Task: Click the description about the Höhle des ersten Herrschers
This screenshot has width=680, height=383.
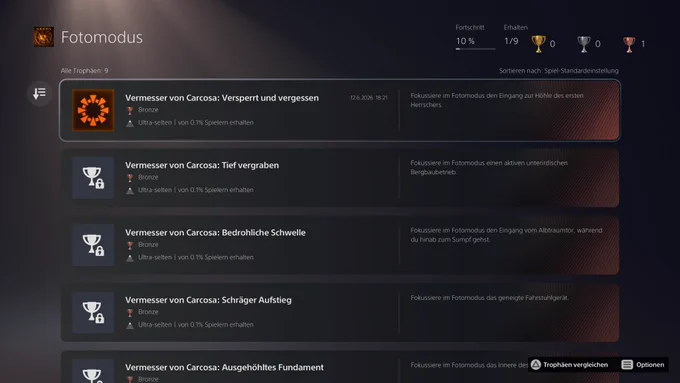Action: tap(497, 100)
